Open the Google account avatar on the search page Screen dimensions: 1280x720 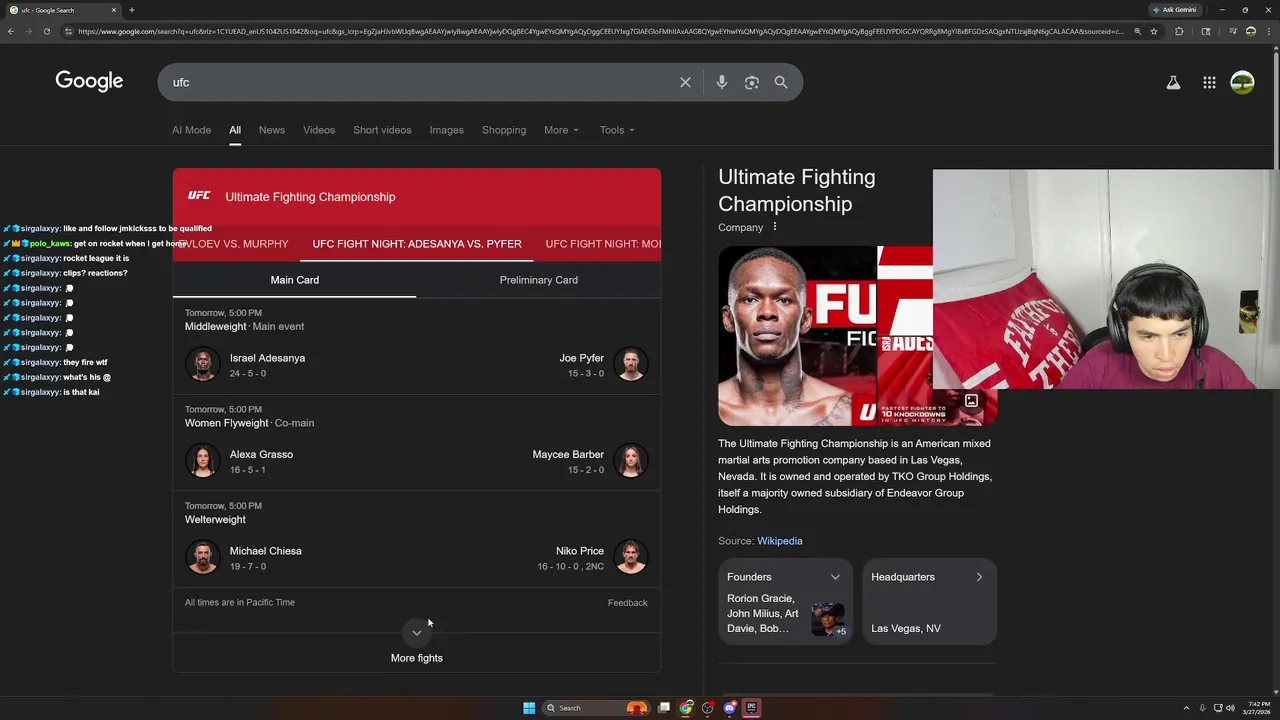coord(1242,82)
